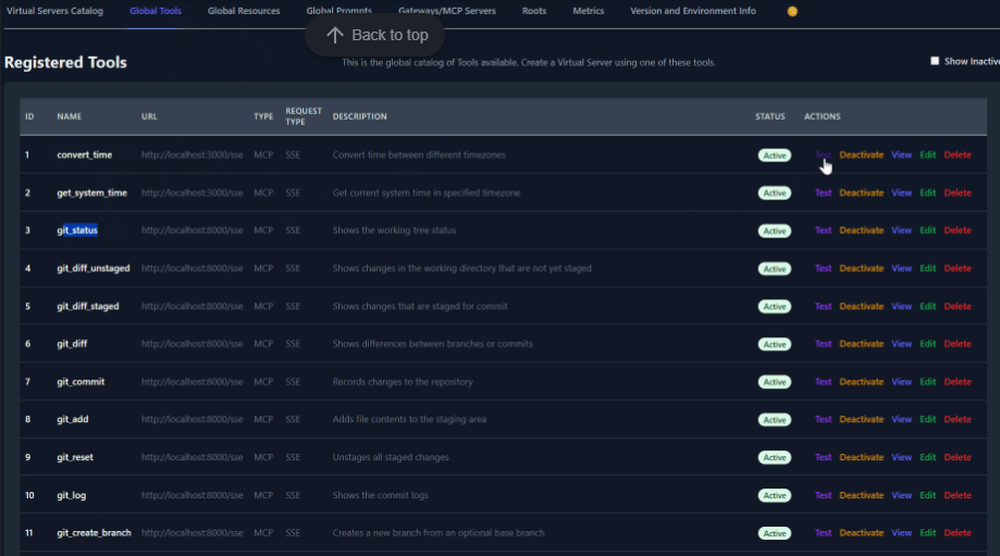
Task: Edit the git_status tool
Action: pyautogui.click(x=927, y=230)
